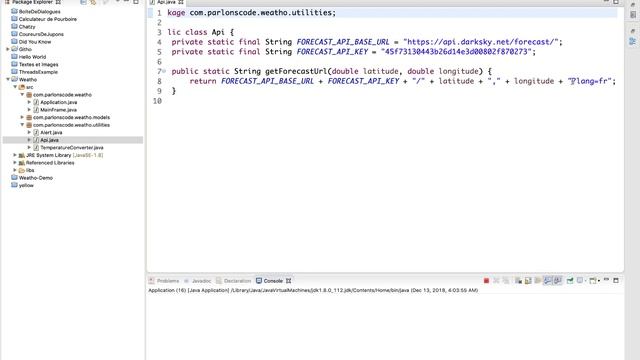Maximize the Console panel

616,281
